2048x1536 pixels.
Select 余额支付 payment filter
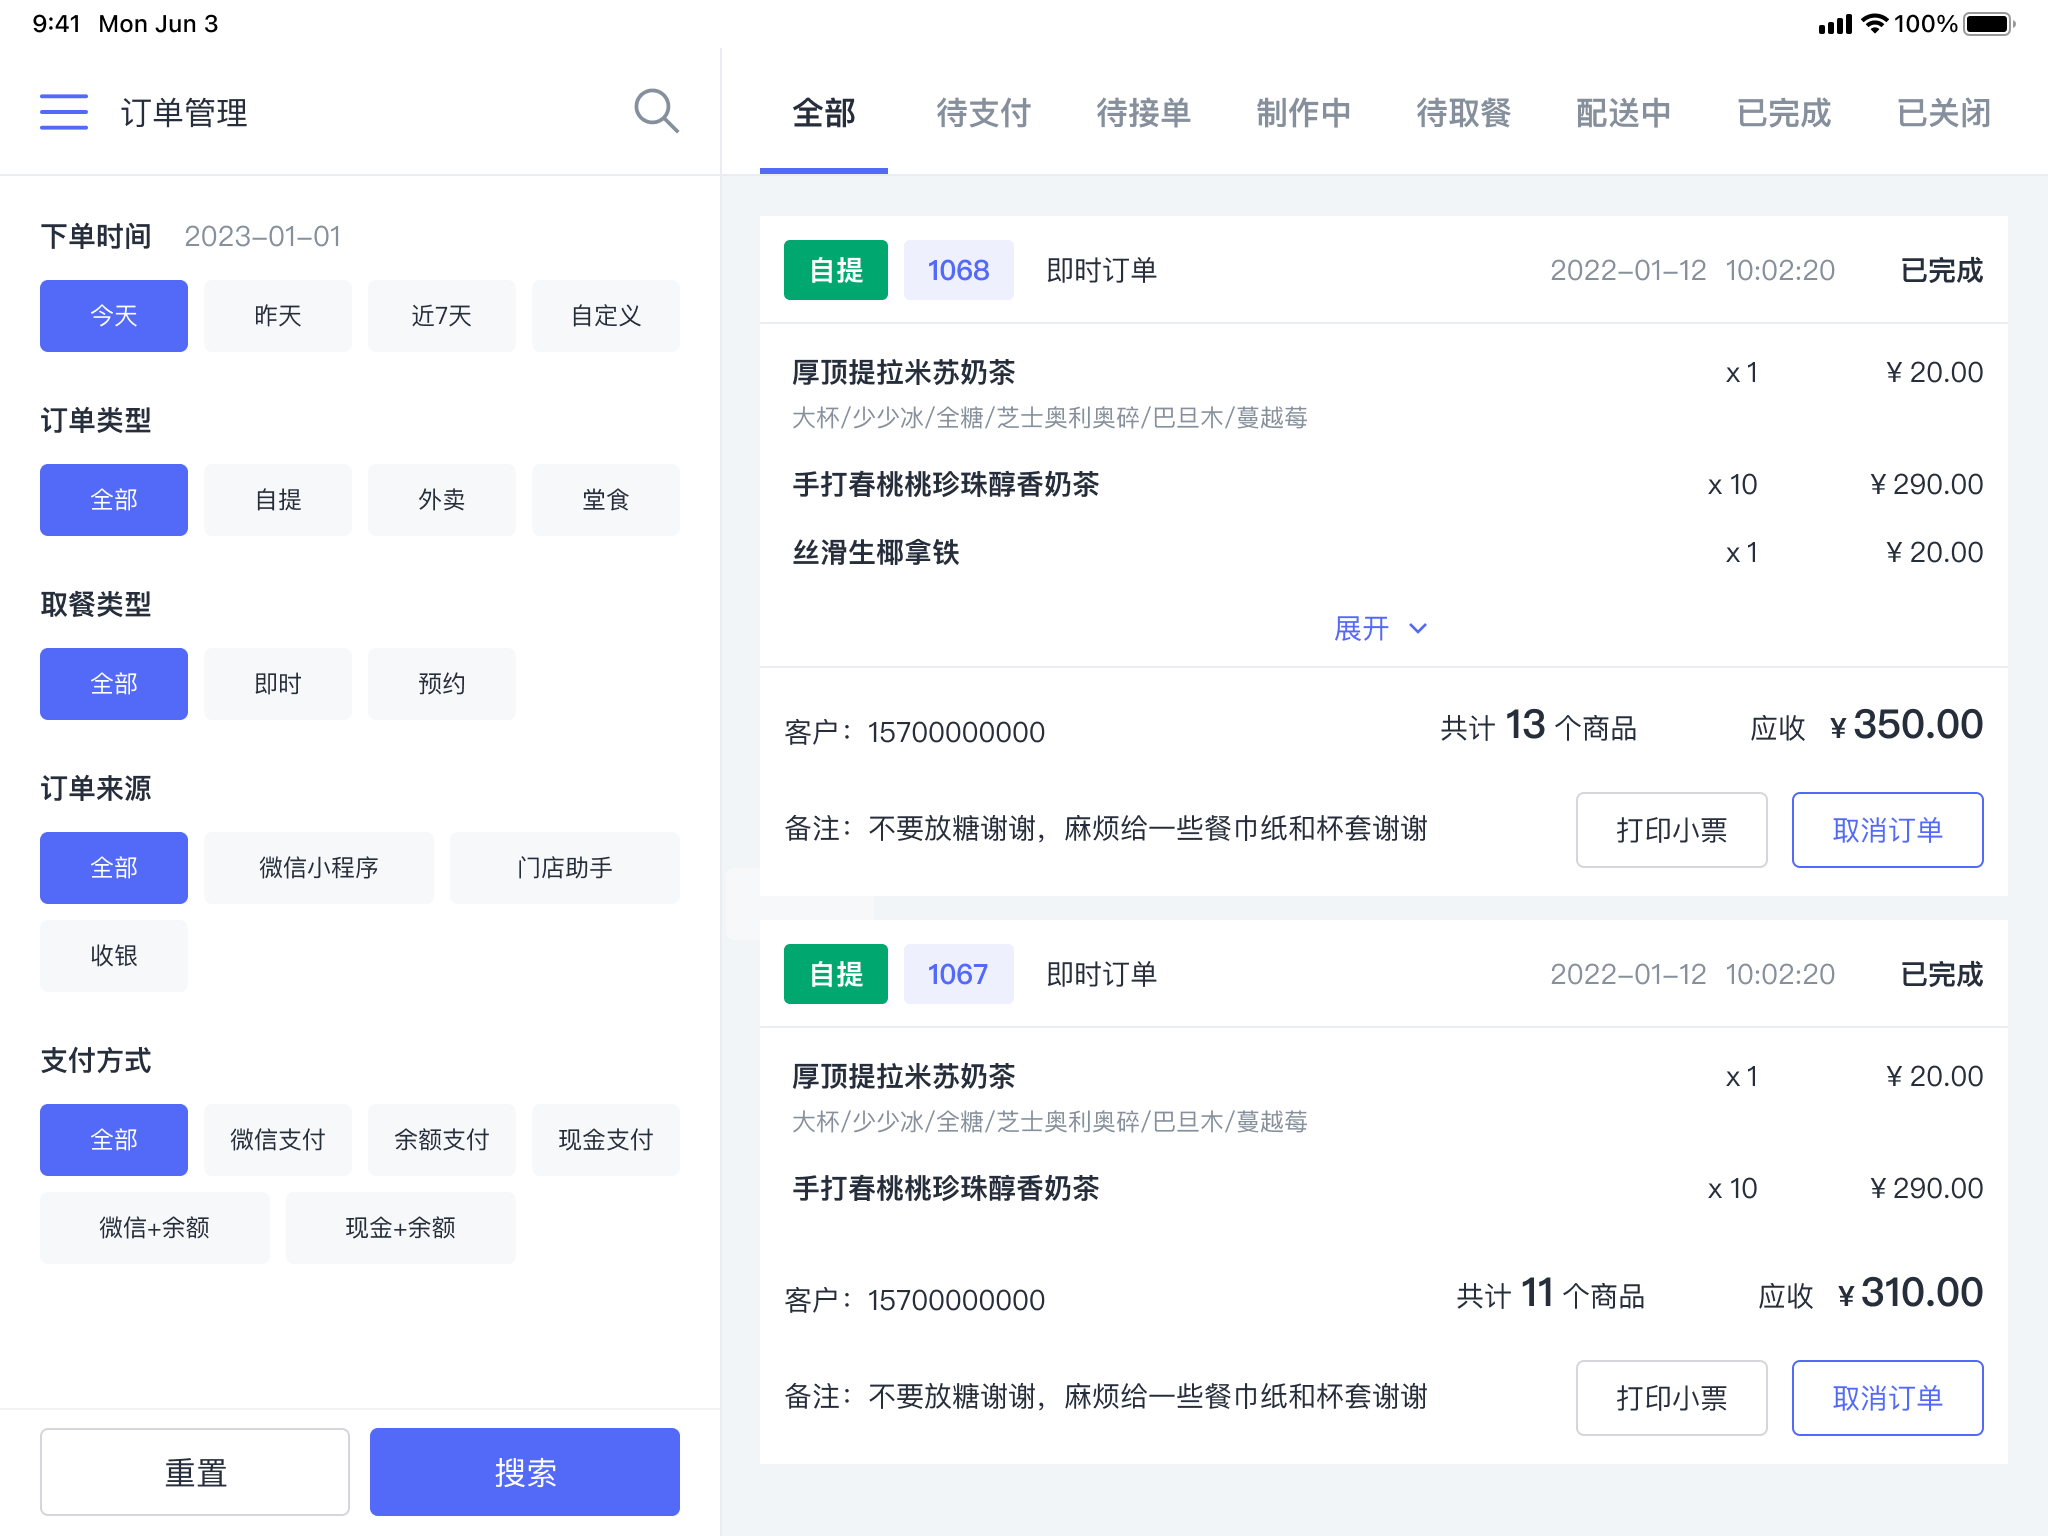coord(442,1140)
